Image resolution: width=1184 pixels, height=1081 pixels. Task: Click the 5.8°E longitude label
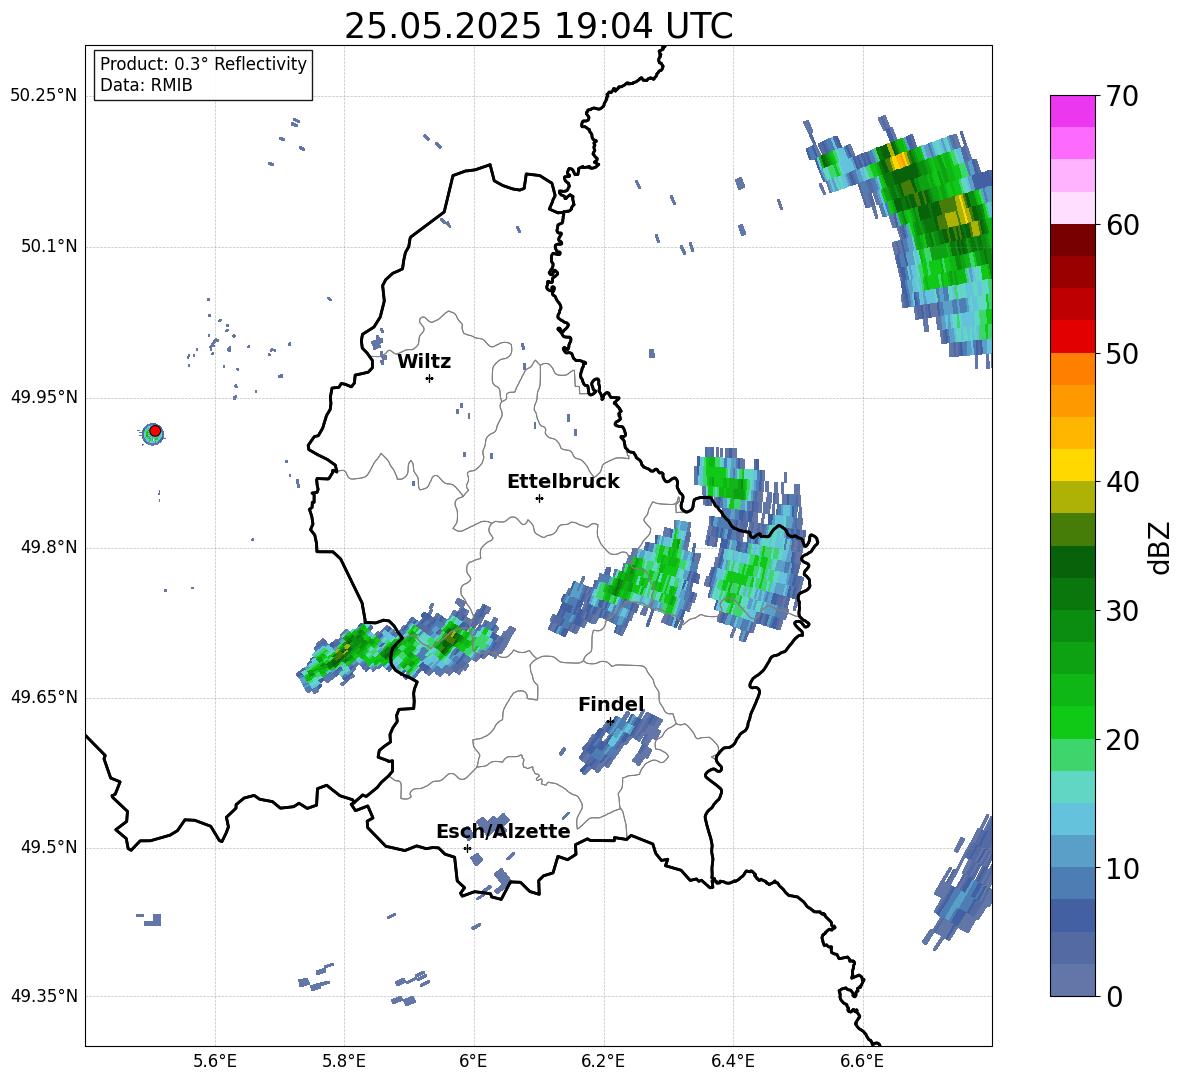point(344,1062)
